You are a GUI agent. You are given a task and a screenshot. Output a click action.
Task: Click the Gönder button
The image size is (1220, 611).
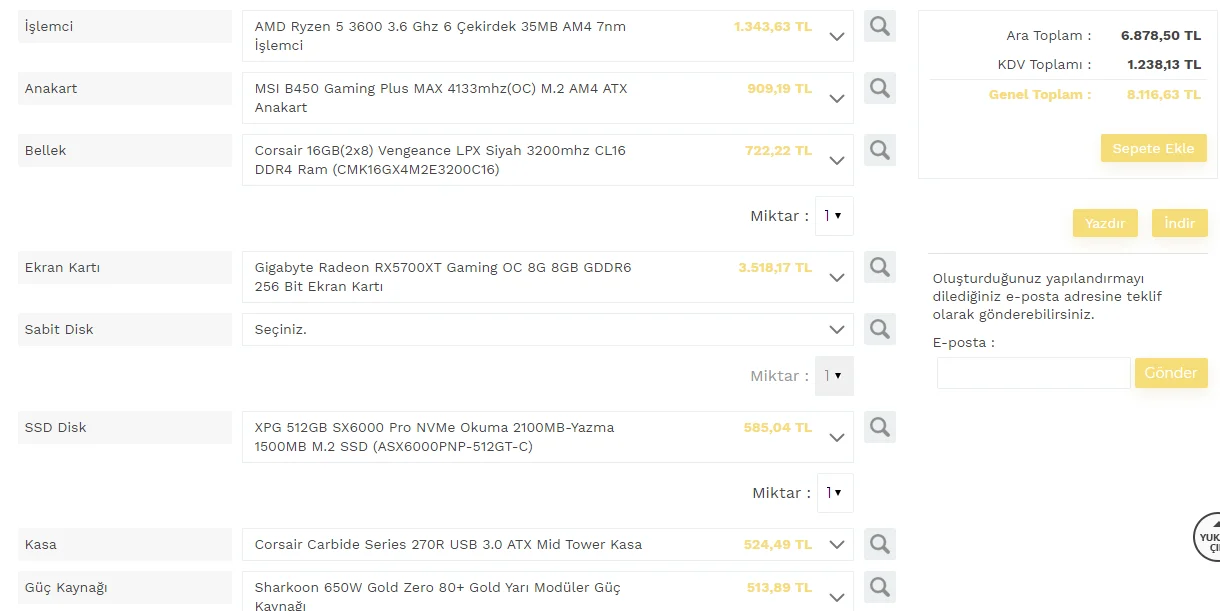tap(1170, 373)
